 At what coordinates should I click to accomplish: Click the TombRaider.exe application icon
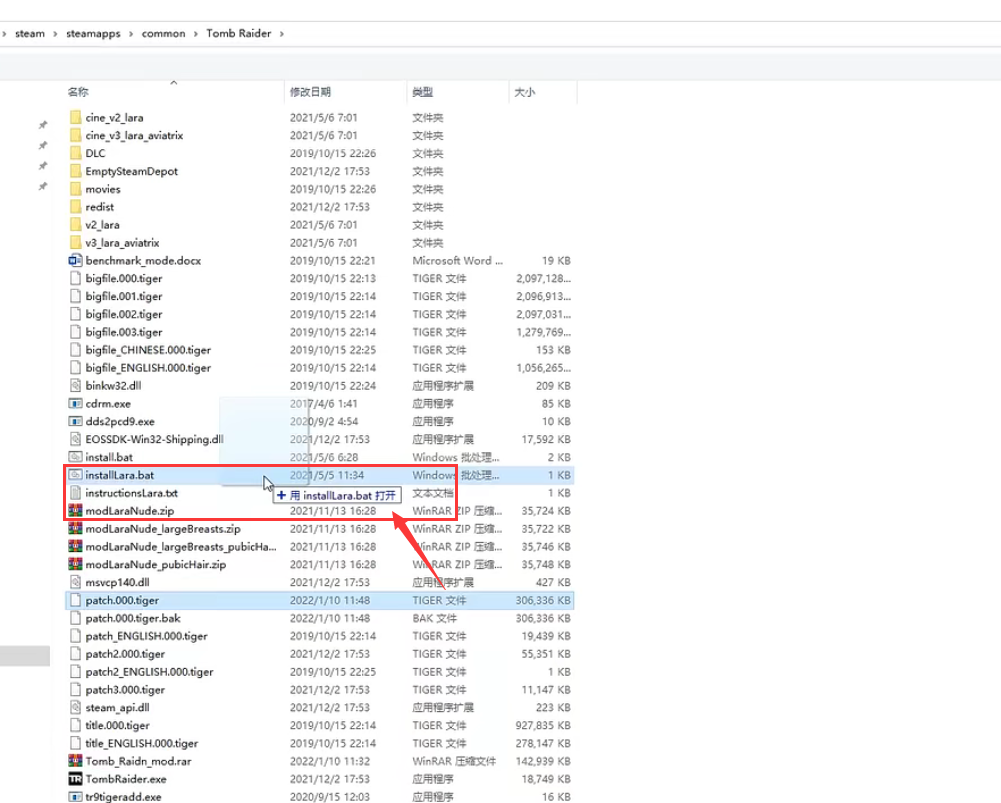click(75, 779)
